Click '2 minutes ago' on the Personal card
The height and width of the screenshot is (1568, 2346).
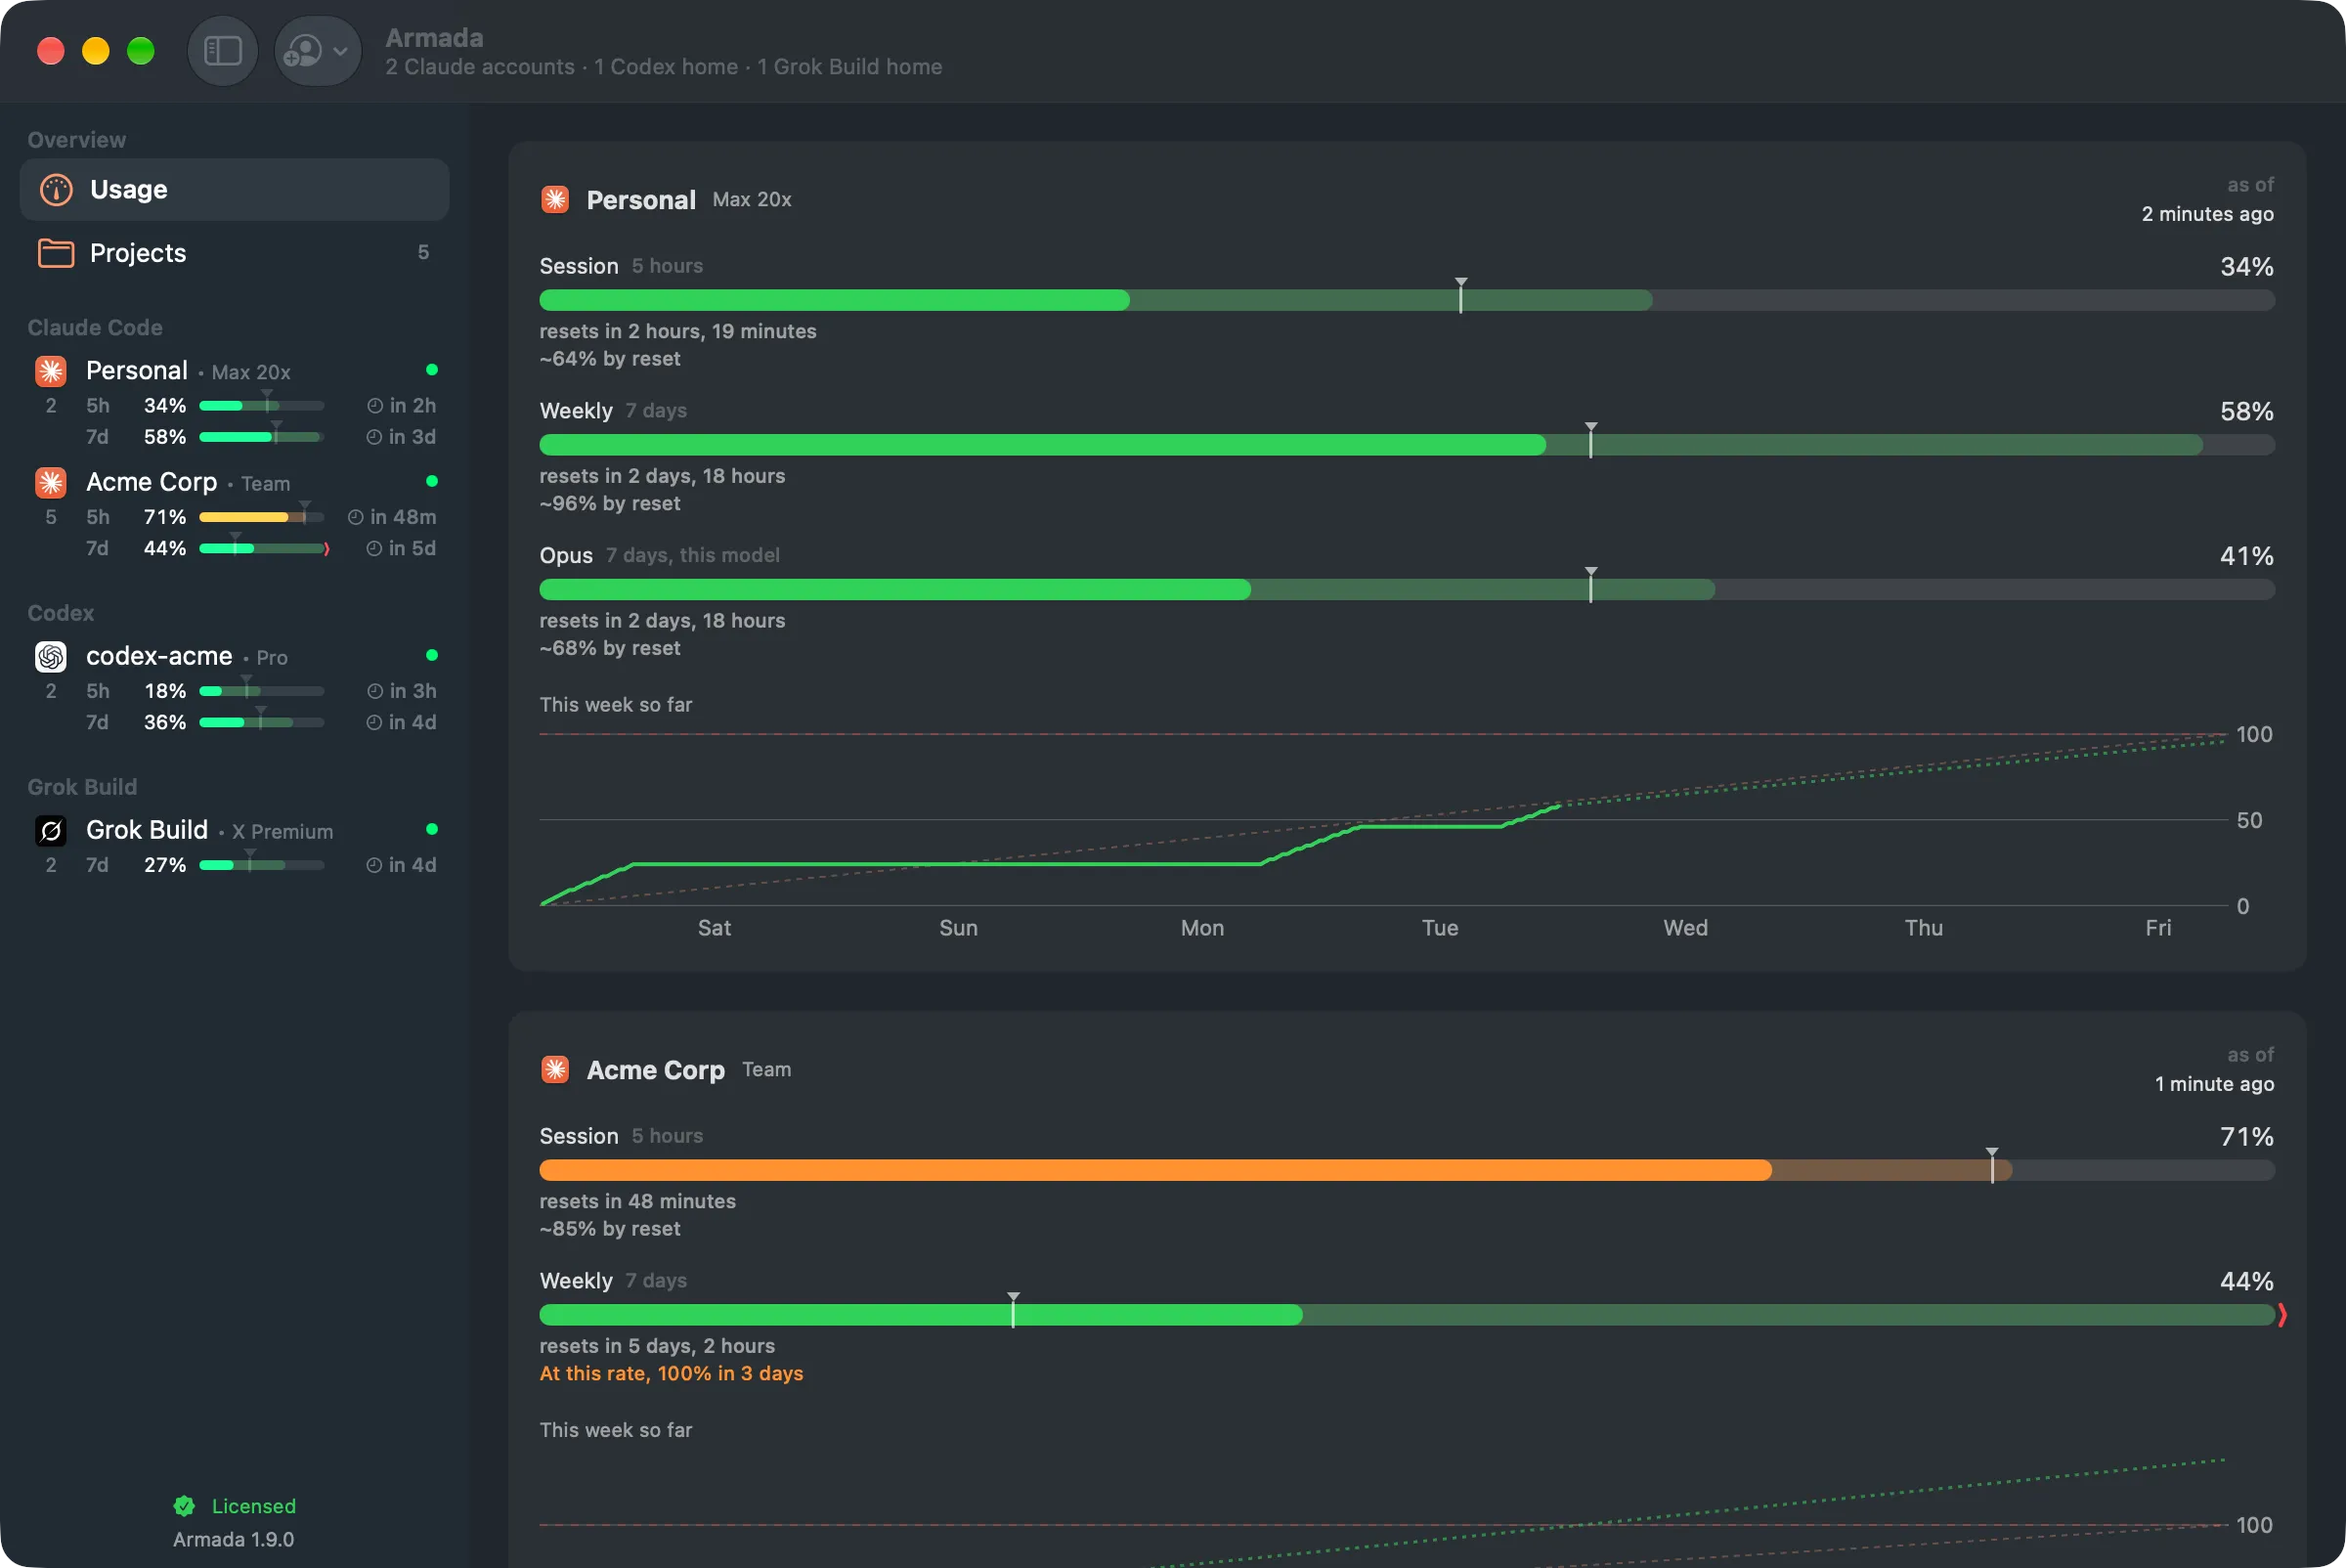coord(2207,213)
